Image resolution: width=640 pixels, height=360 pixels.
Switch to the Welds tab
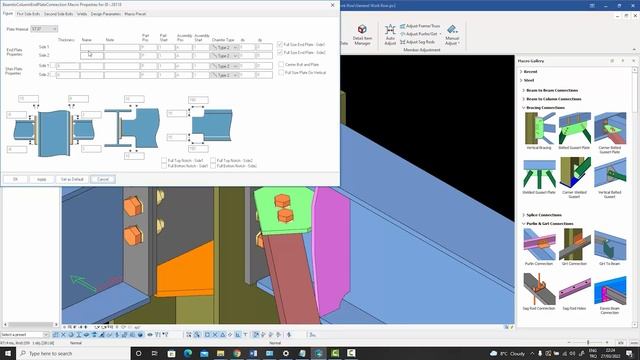point(82,14)
